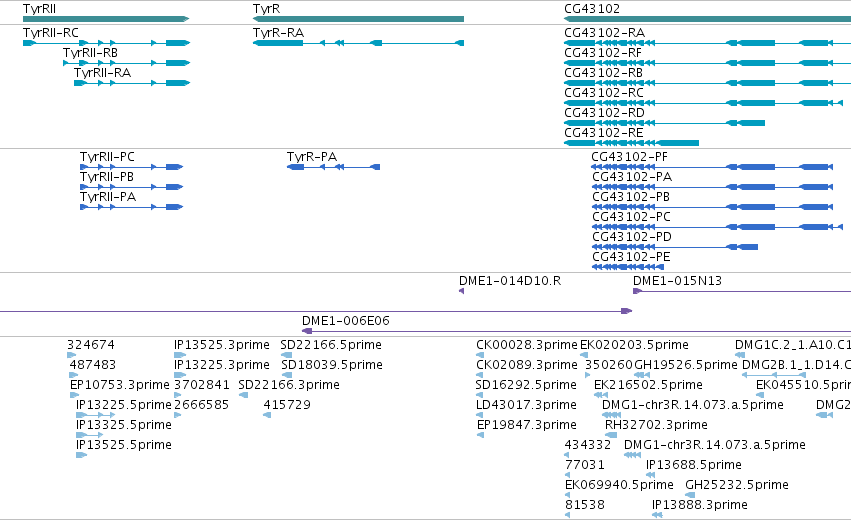The width and height of the screenshot is (851, 520).
Task: Open EP19847.3prime EST feature
Action: point(480,435)
